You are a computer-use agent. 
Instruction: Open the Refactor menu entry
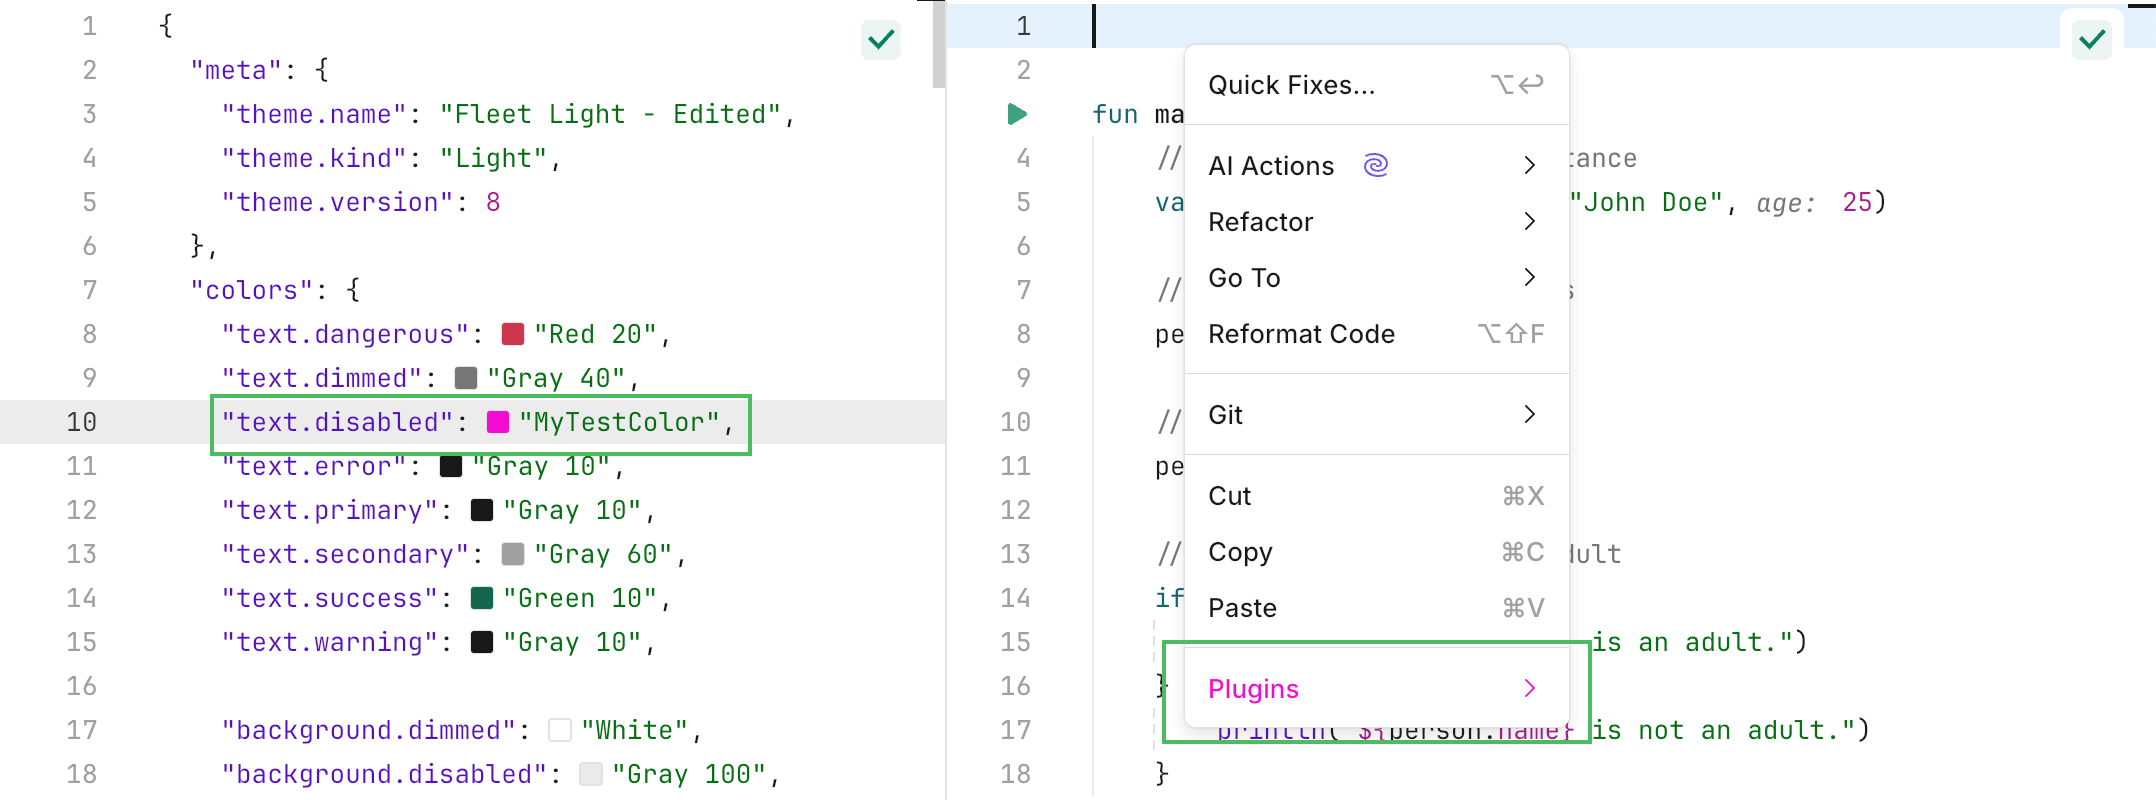point(1376,221)
